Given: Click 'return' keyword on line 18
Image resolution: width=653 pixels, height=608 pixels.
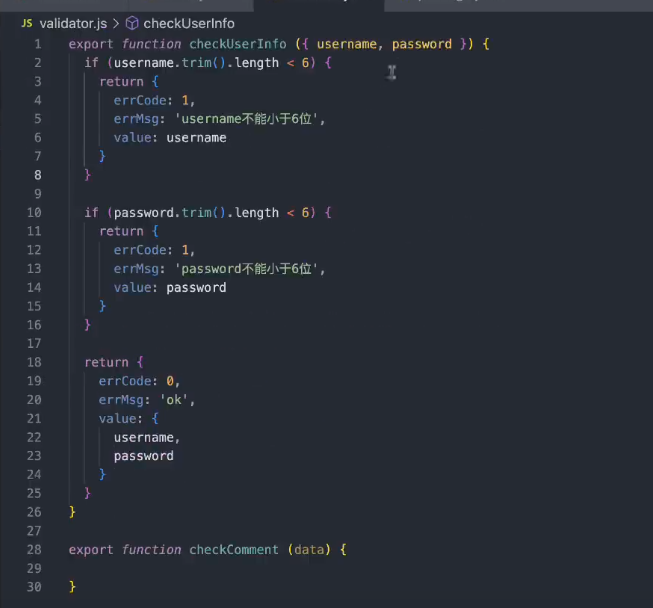Looking at the screenshot, I should (107, 362).
